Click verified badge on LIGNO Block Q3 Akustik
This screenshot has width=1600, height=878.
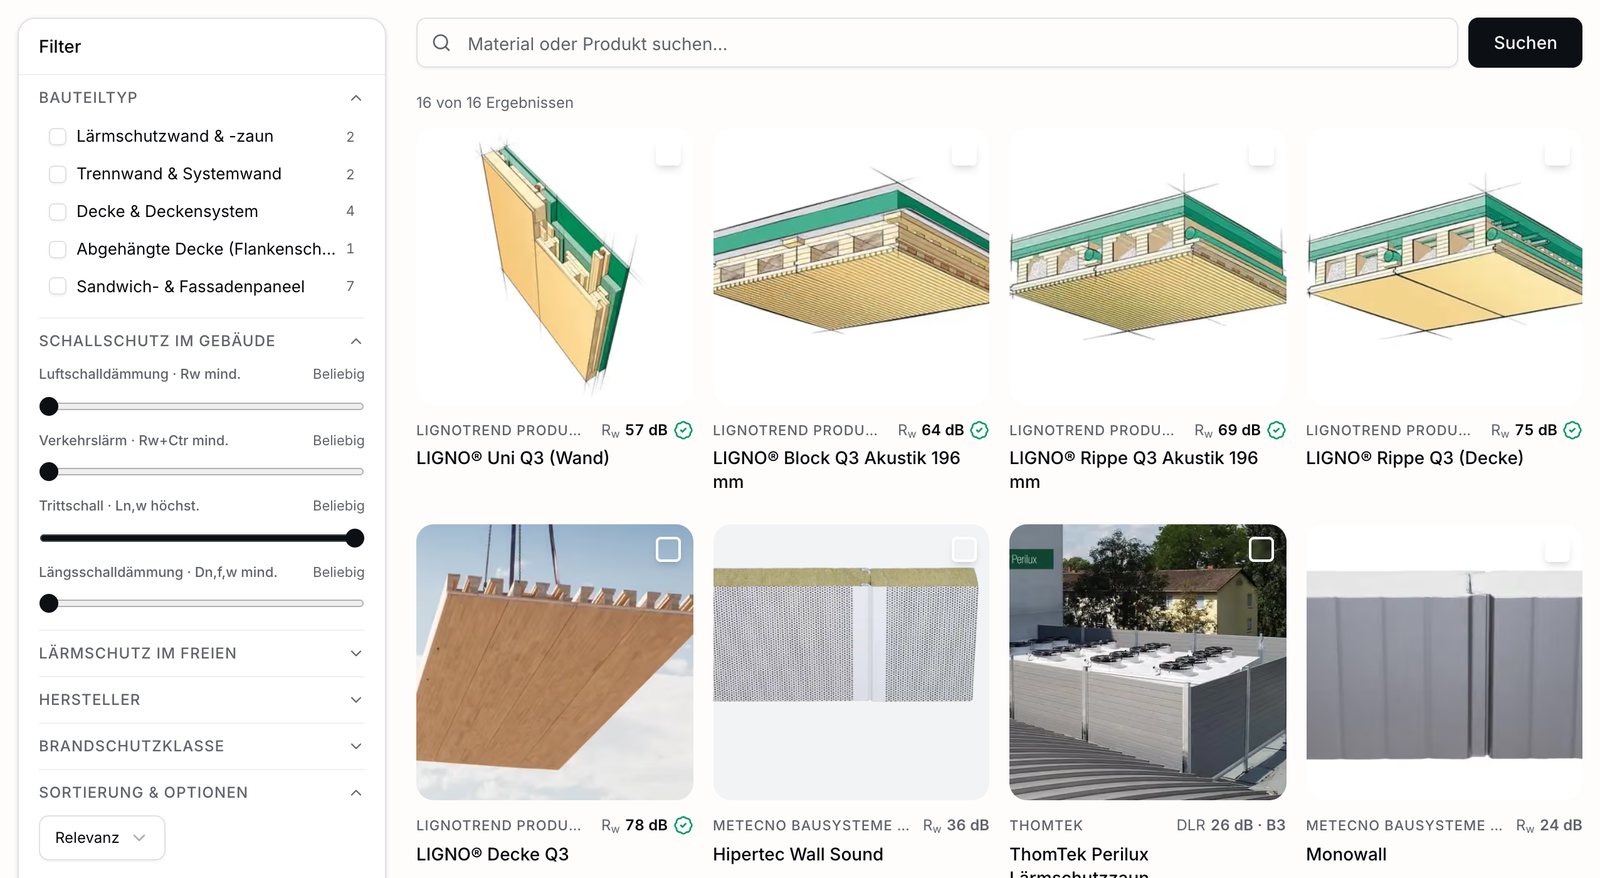980,430
